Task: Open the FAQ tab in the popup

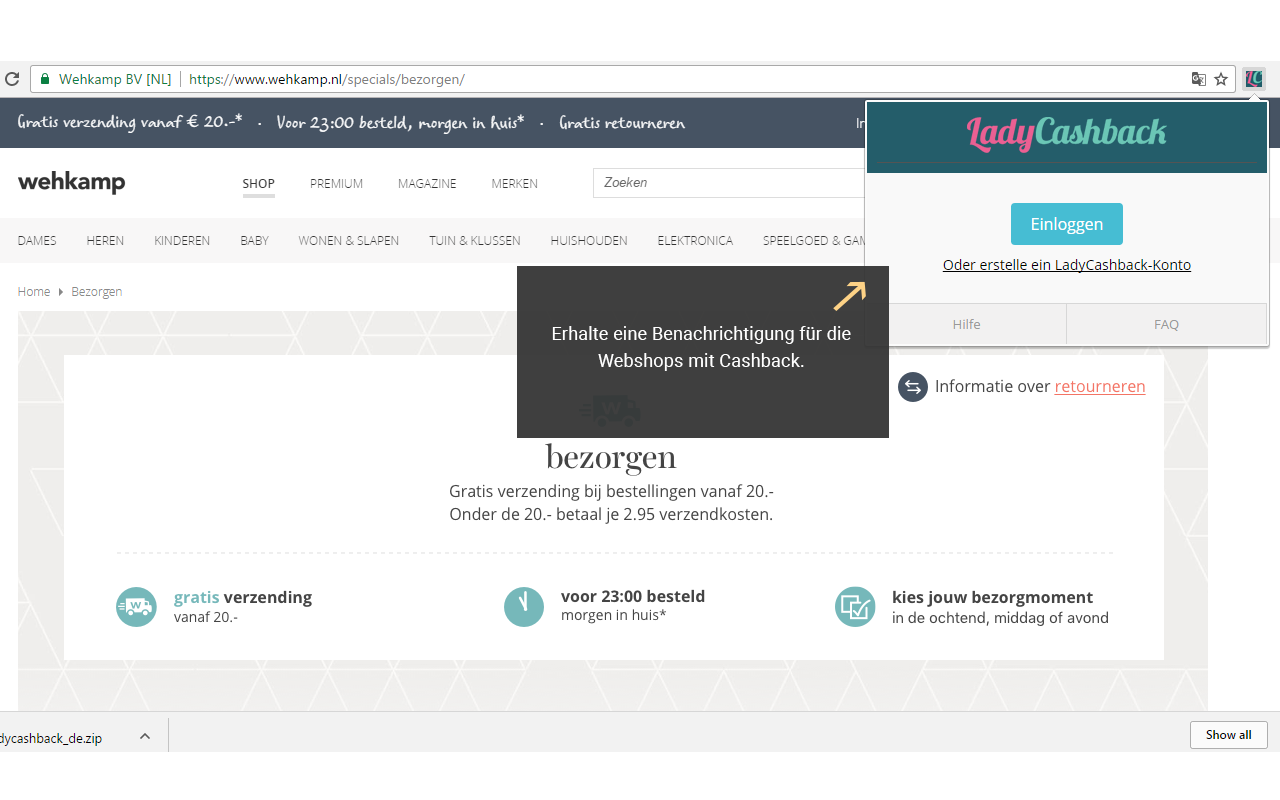Action: click(1167, 324)
